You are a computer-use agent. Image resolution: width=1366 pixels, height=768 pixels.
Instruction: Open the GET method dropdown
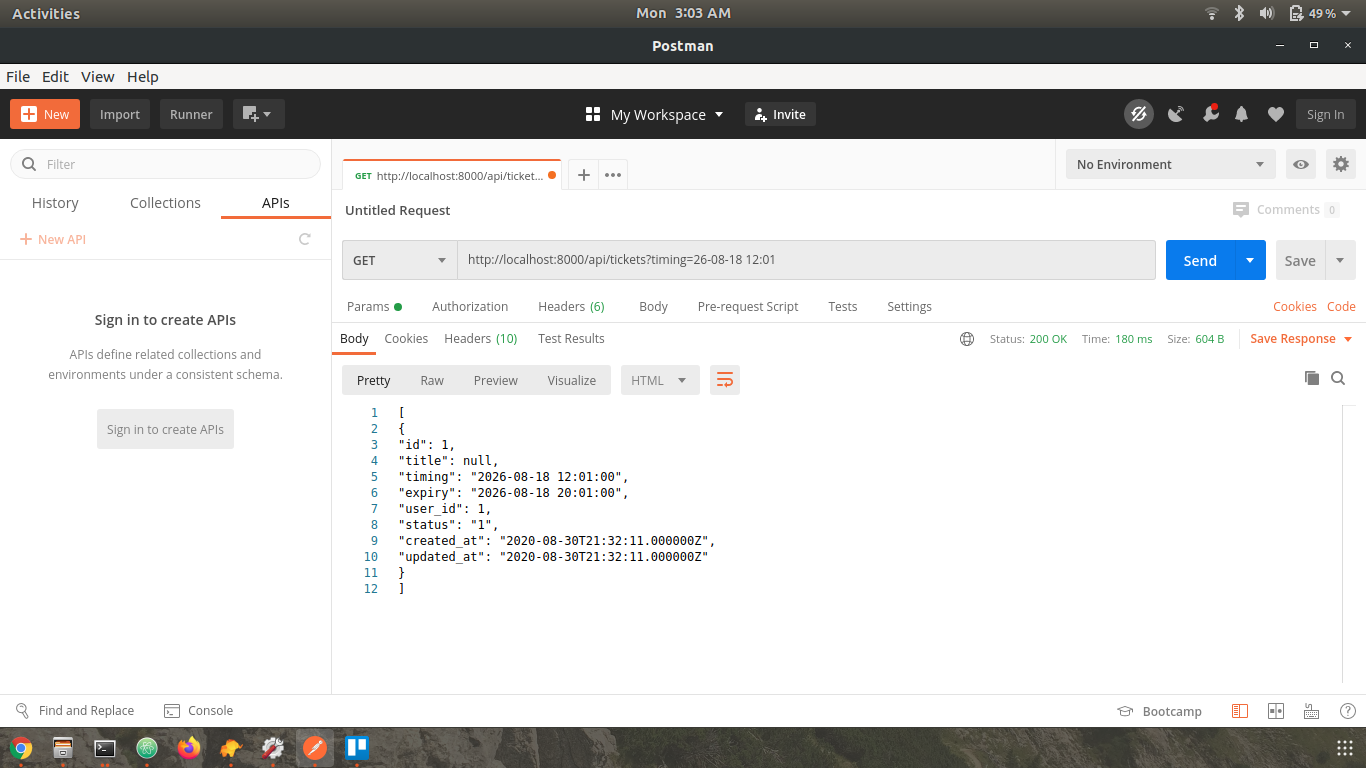399,260
